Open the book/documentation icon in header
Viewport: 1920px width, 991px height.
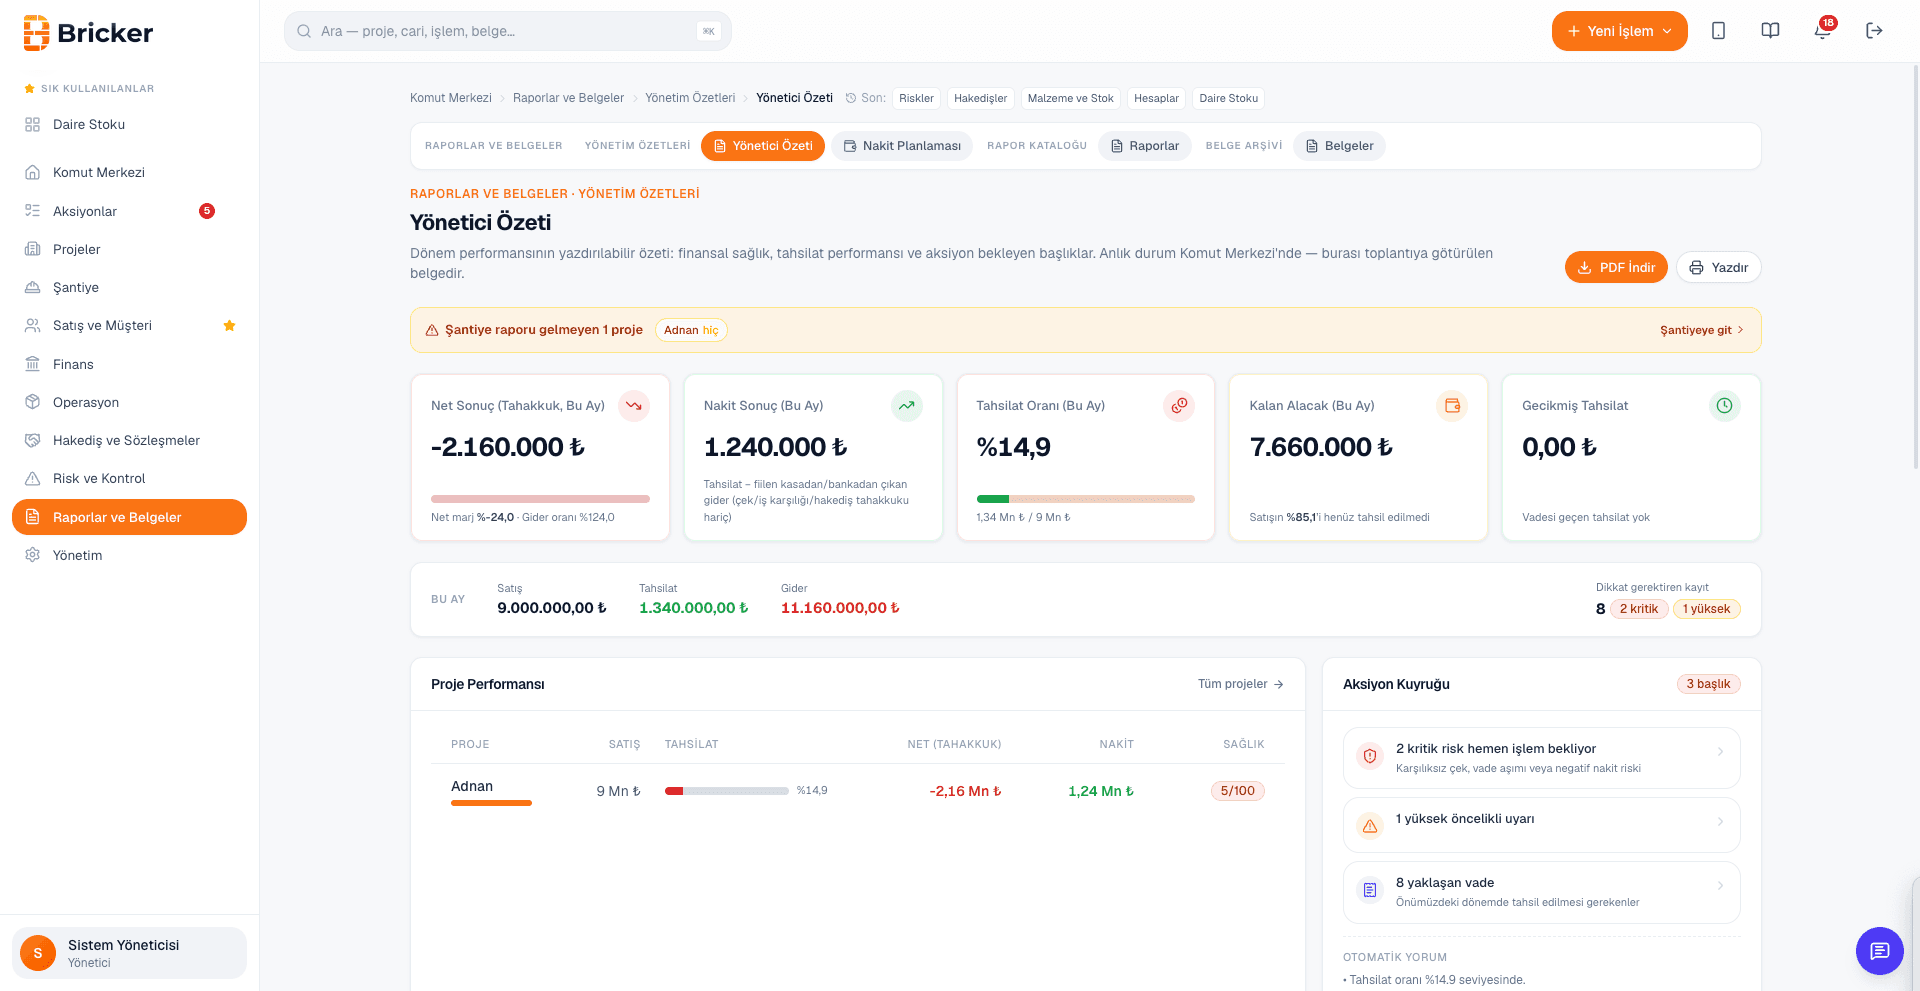[1770, 31]
